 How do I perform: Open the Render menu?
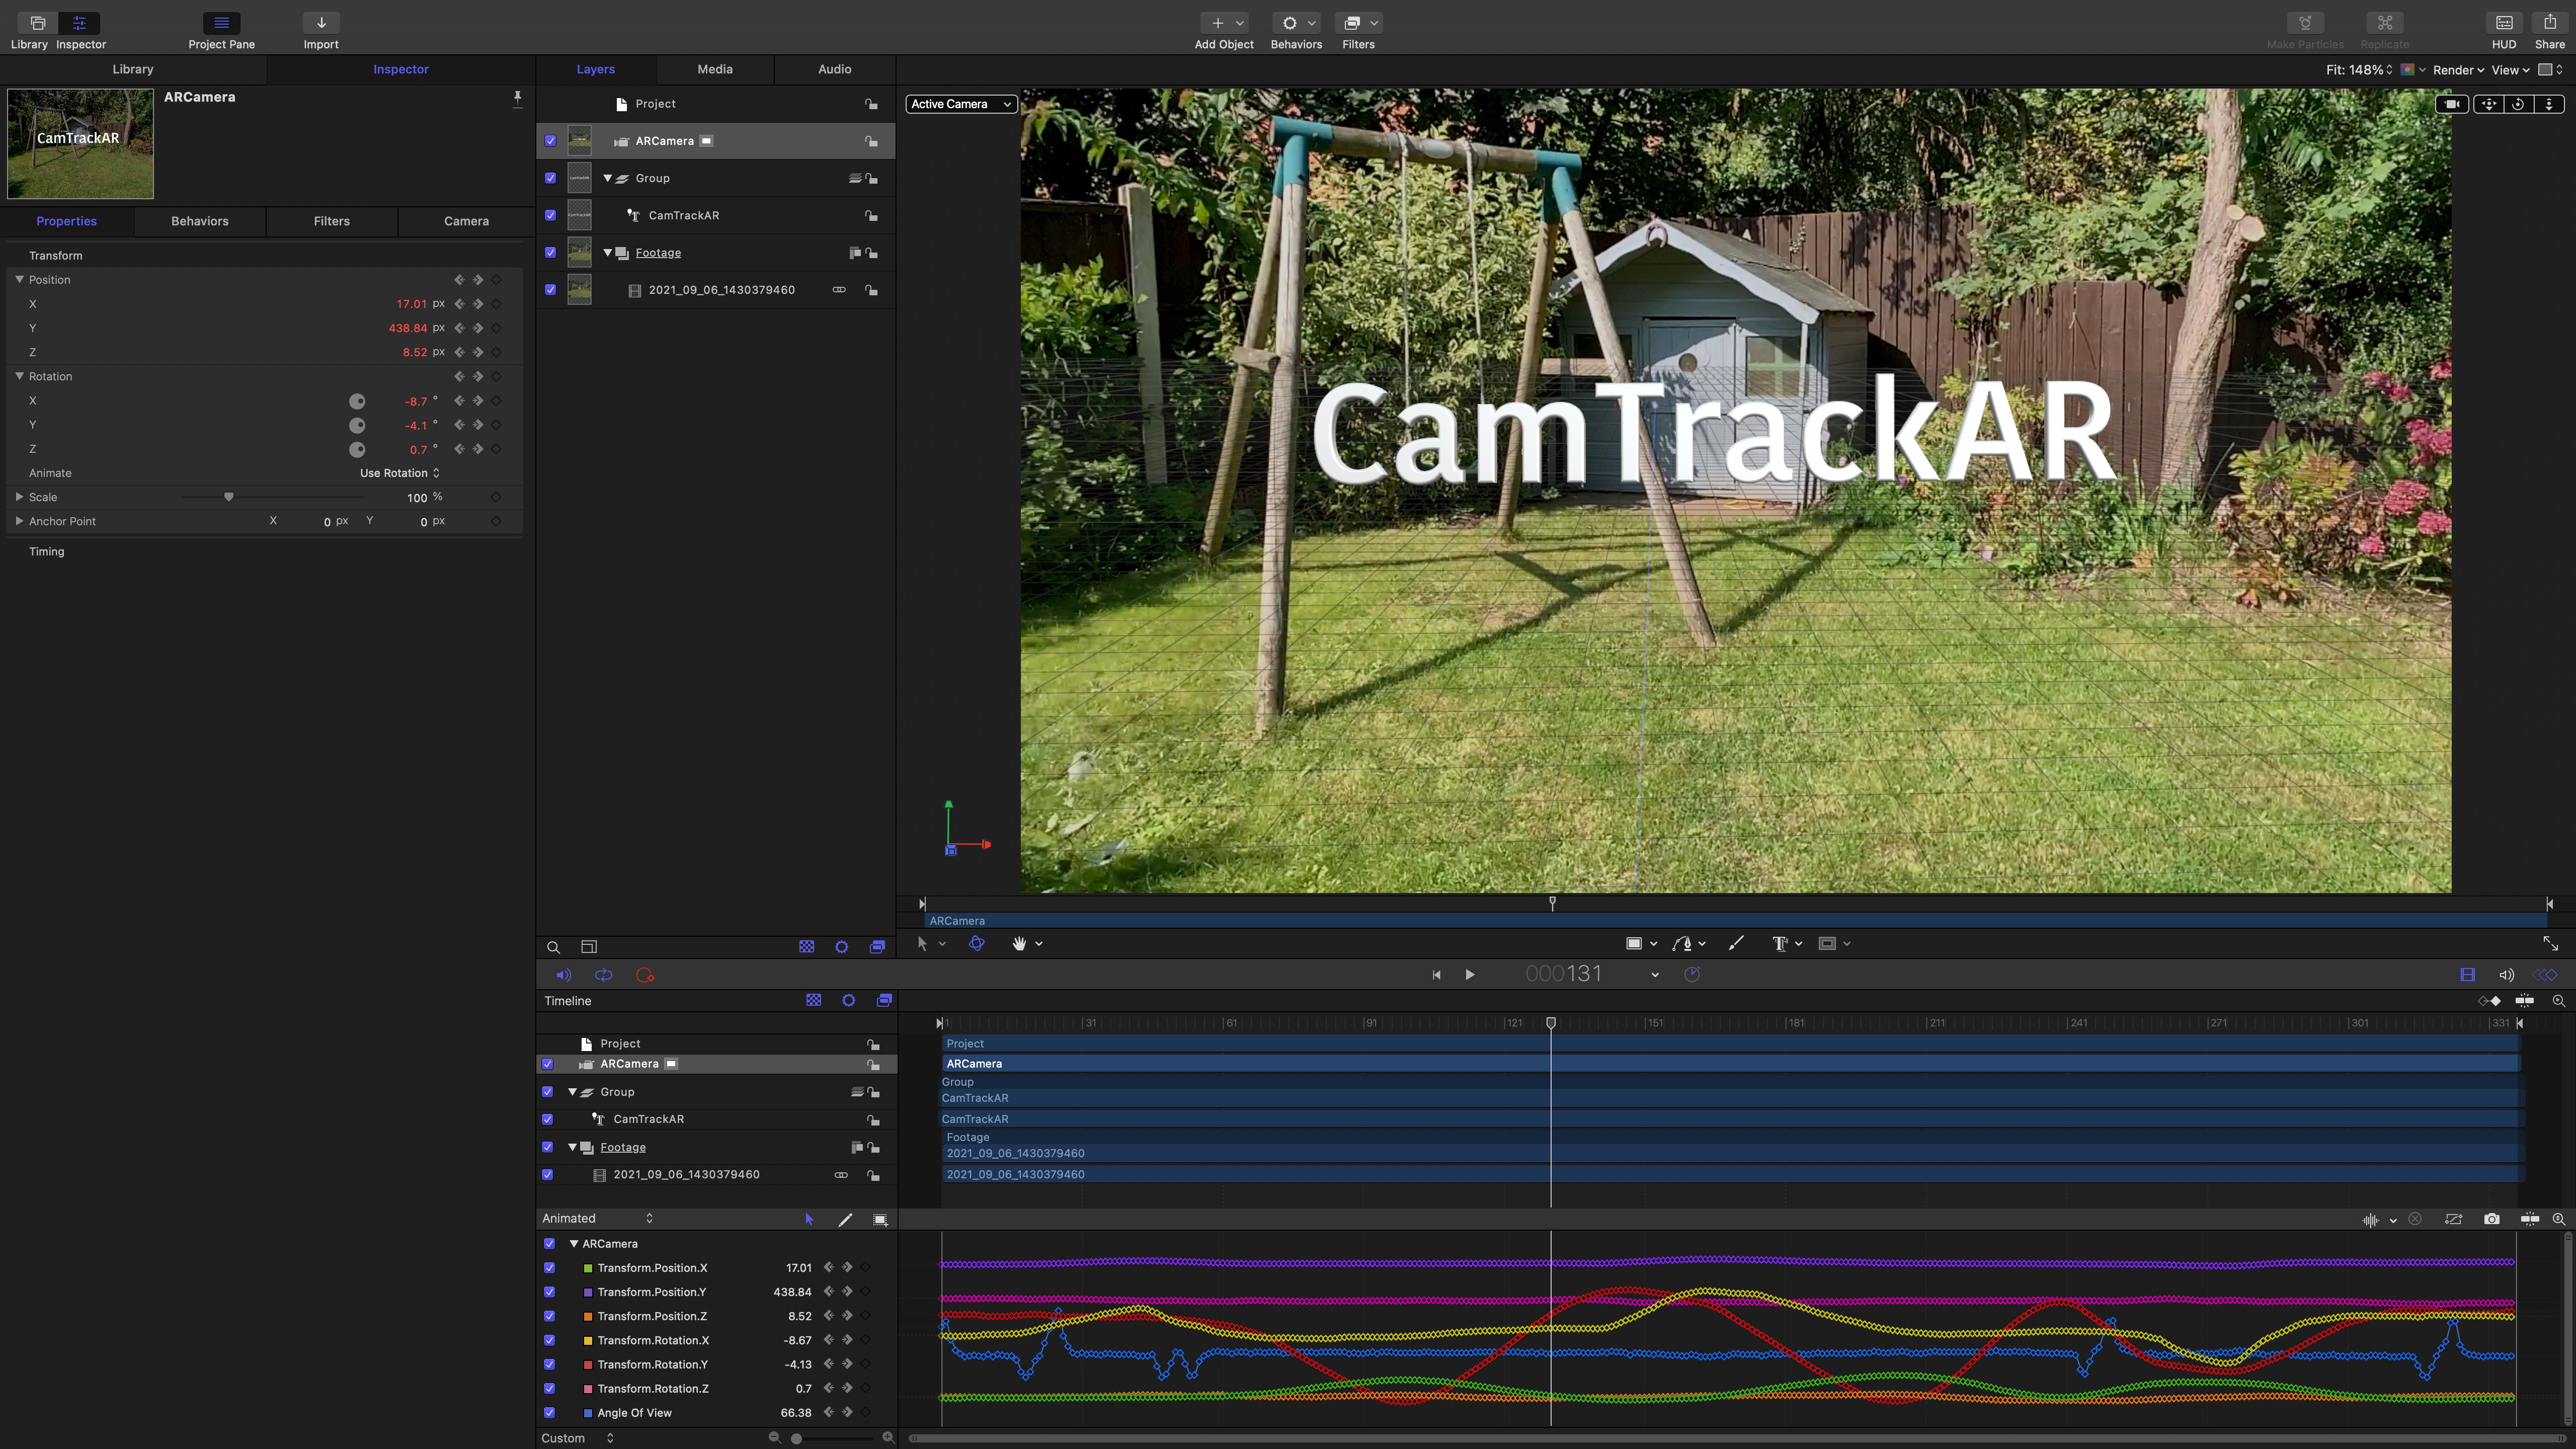(x=2458, y=70)
